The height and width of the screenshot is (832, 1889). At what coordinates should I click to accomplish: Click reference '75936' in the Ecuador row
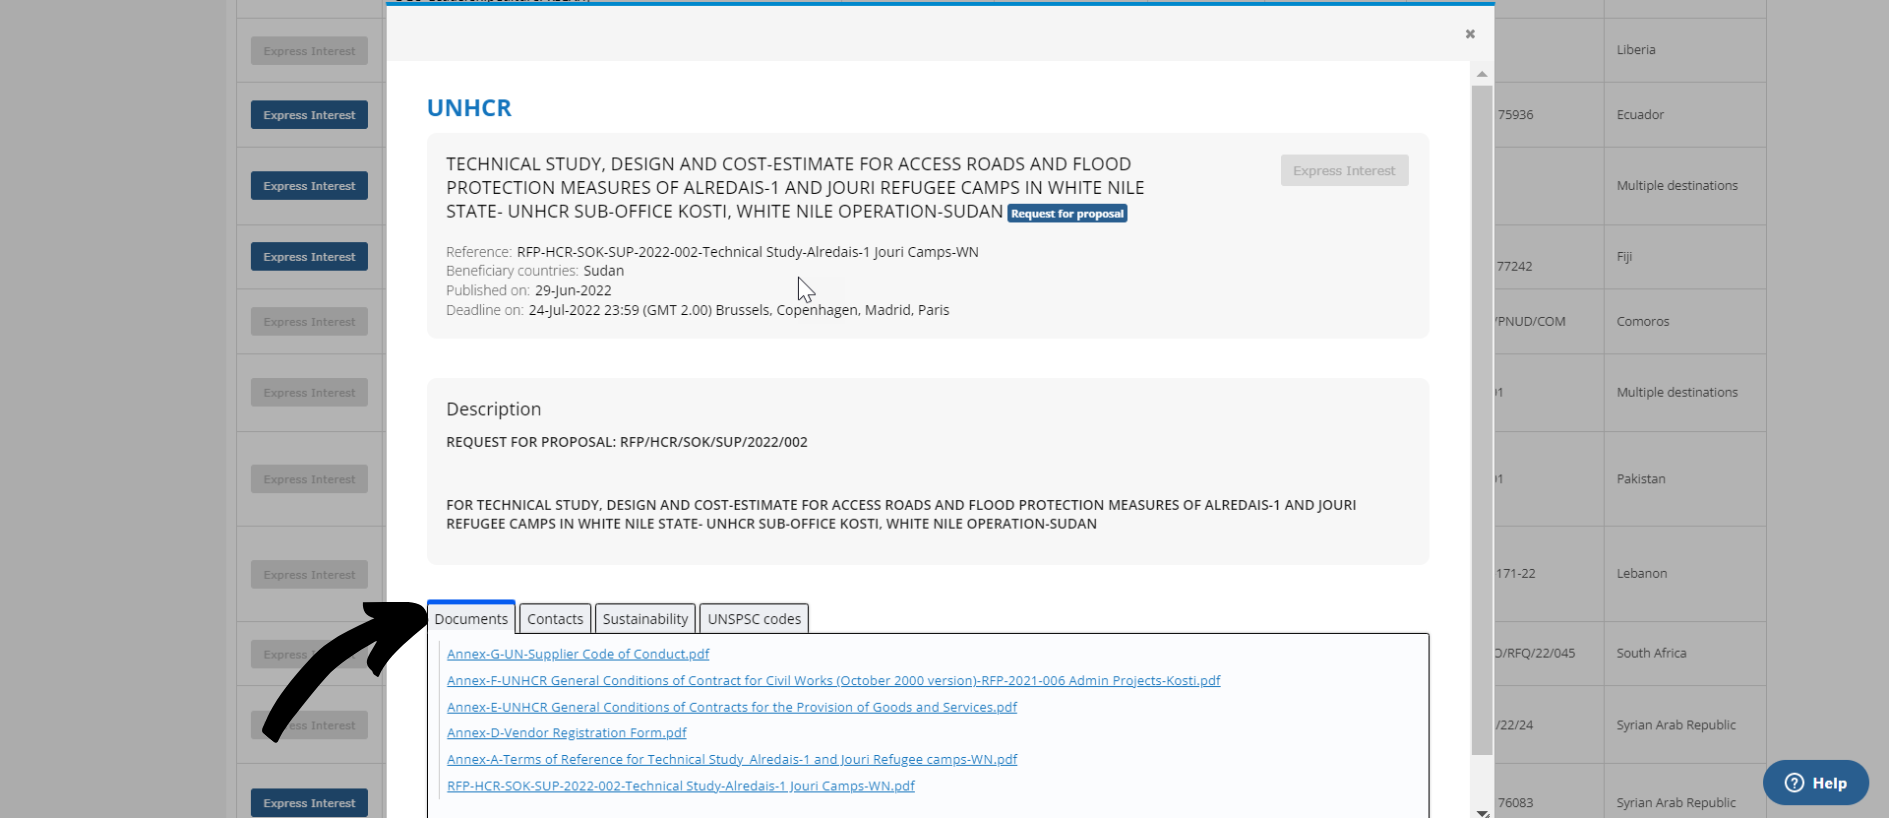coord(1515,115)
